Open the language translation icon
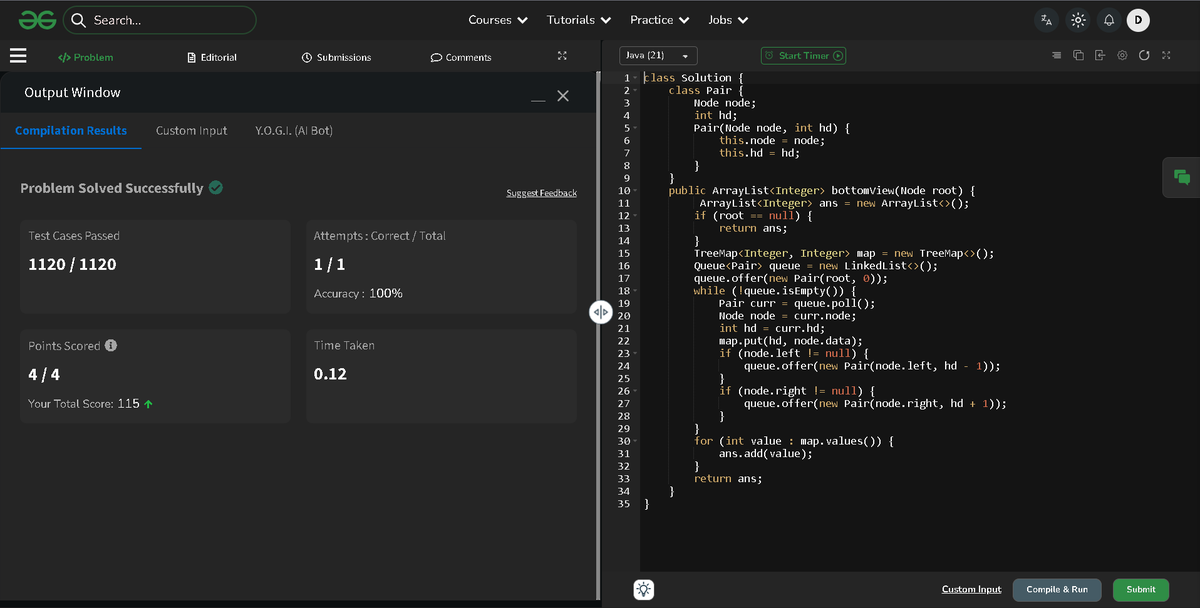 tap(1046, 20)
